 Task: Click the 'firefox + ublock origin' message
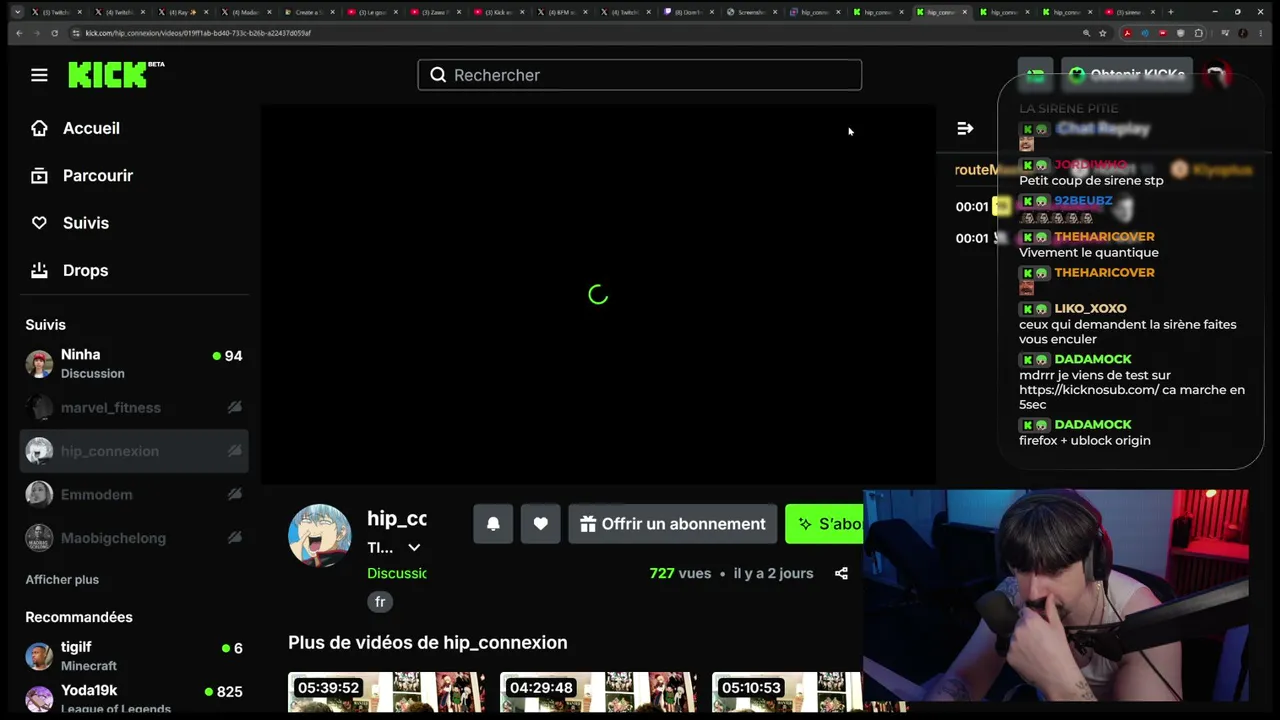click(1085, 441)
